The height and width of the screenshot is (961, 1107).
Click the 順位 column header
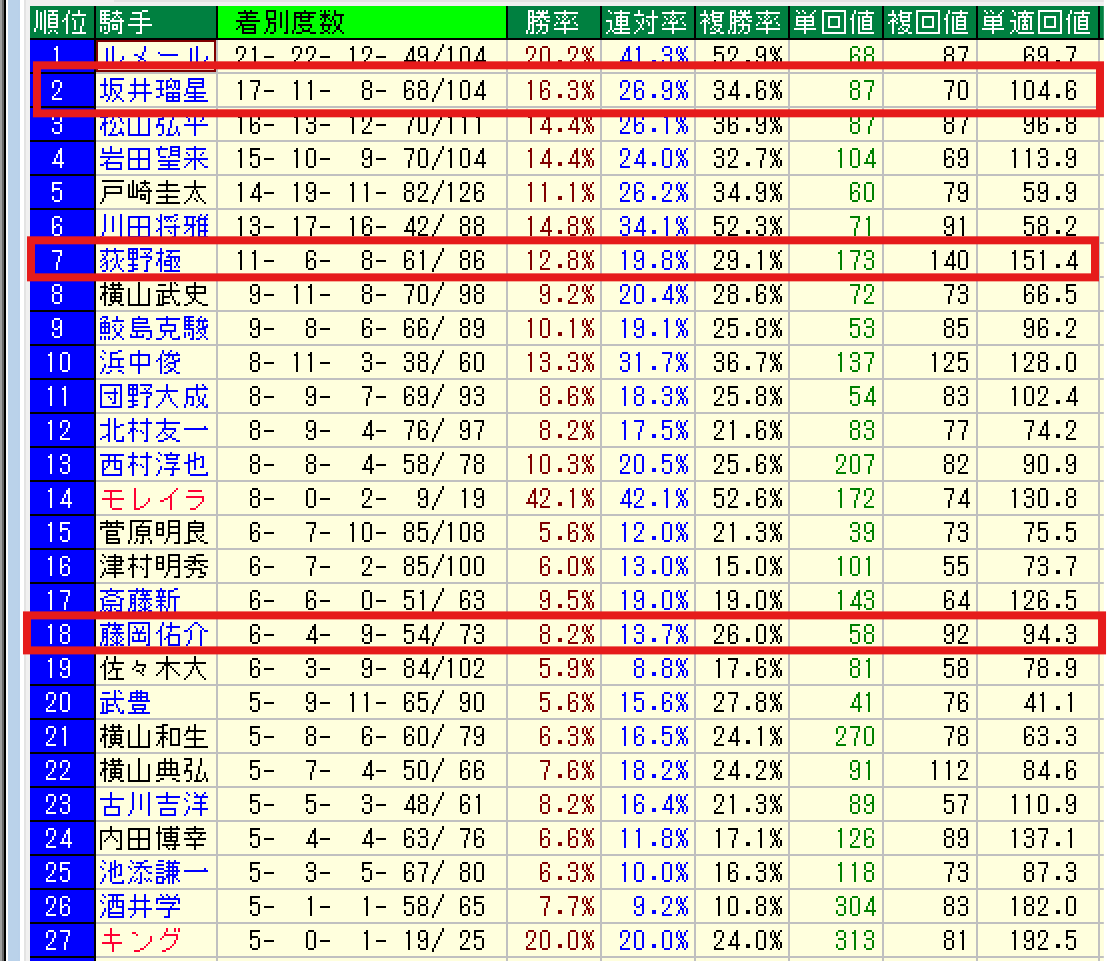pos(62,21)
